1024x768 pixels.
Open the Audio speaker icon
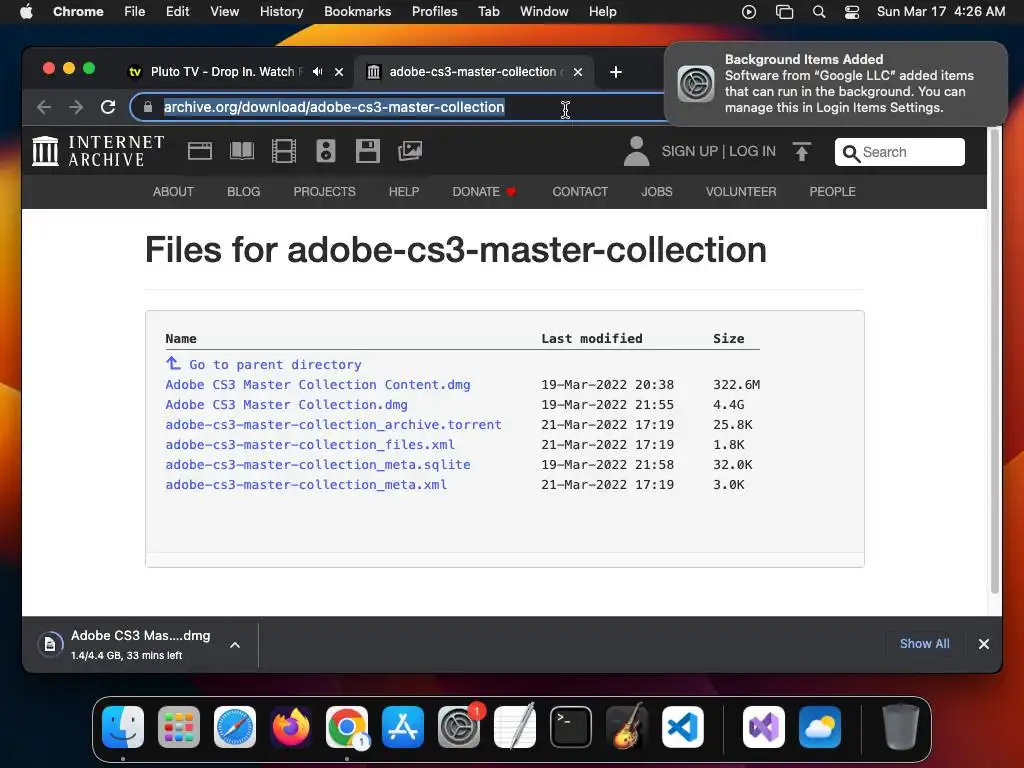pyautogui.click(x=326, y=152)
